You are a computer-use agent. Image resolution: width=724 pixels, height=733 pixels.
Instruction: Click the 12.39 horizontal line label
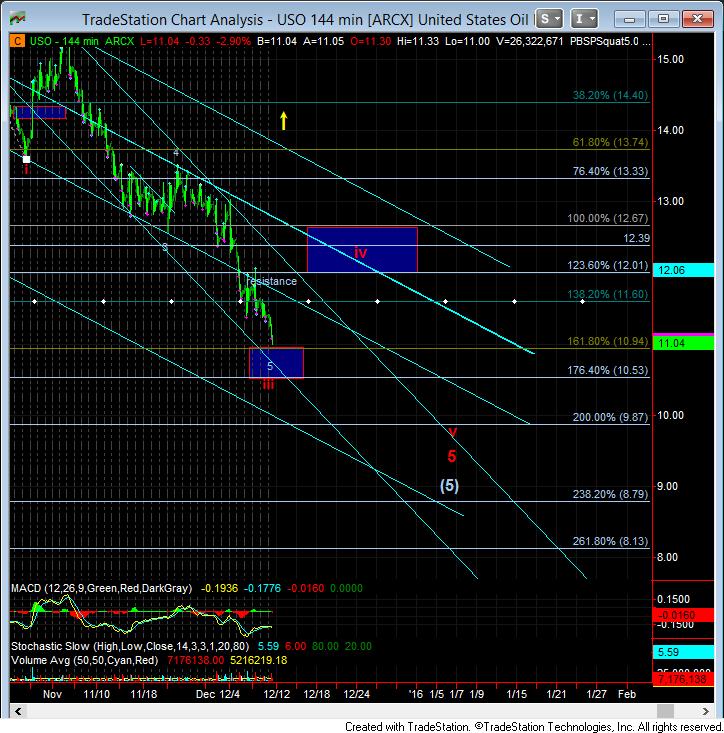coord(636,238)
